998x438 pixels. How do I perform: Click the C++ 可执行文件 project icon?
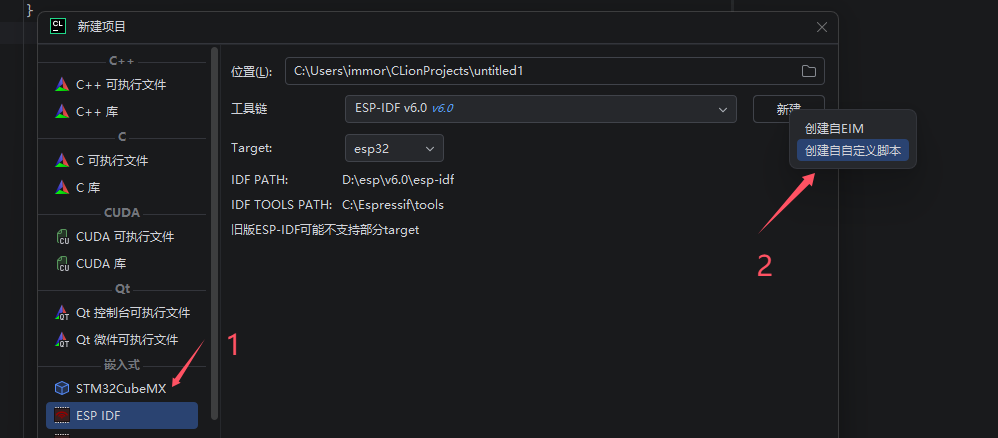pyautogui.click(x=62, y=85)
